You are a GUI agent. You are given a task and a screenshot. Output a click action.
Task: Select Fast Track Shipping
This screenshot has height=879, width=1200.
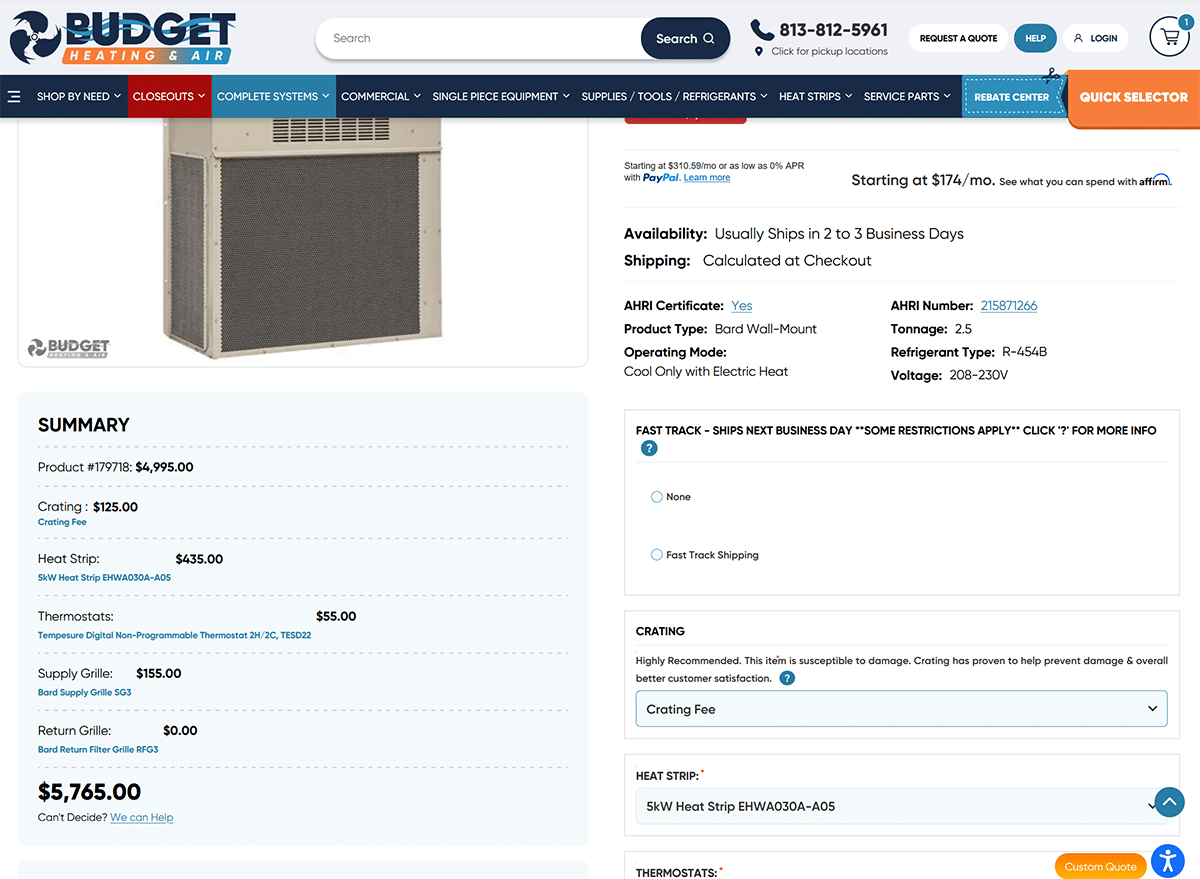click(x=655, y=555)
